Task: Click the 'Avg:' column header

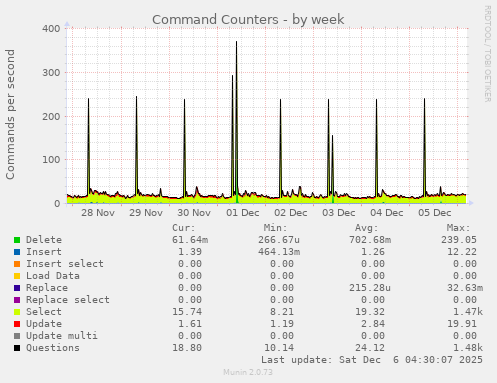Action: tap(367, 228)
